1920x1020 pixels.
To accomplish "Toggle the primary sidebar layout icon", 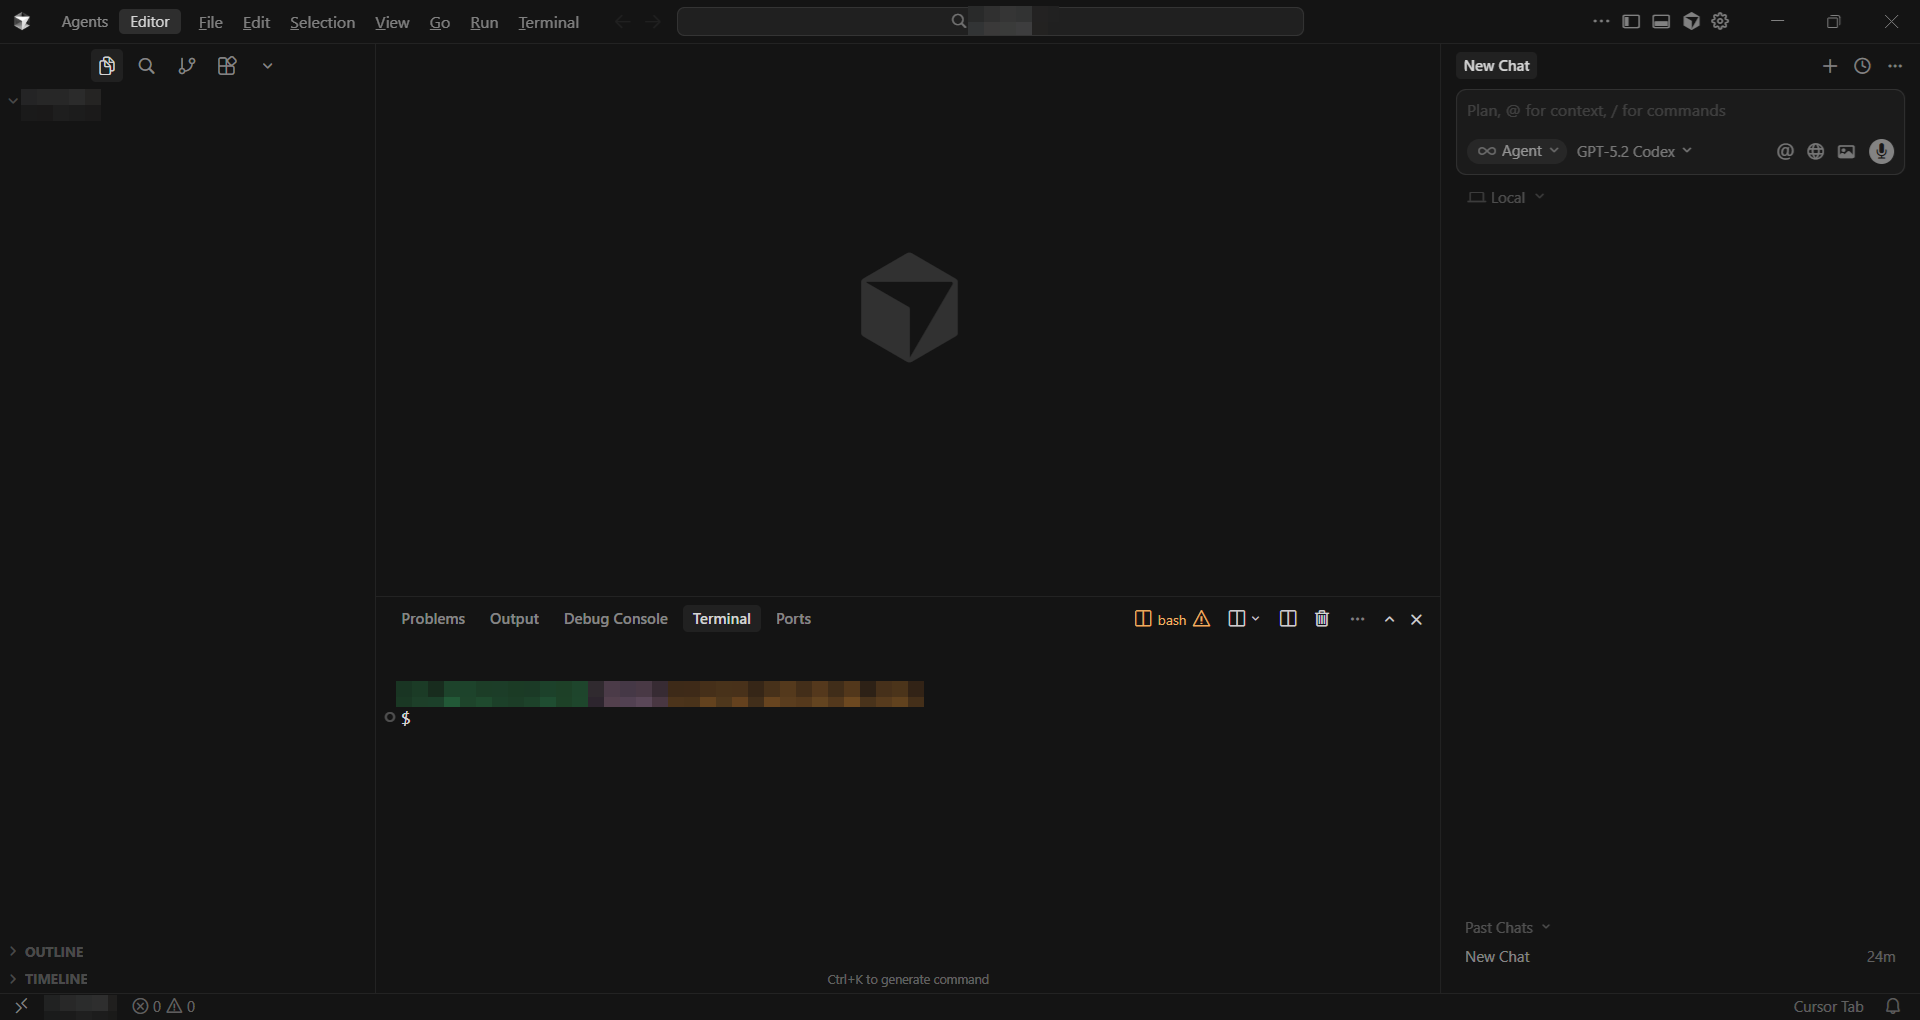I will click(x=1631, y=22).
